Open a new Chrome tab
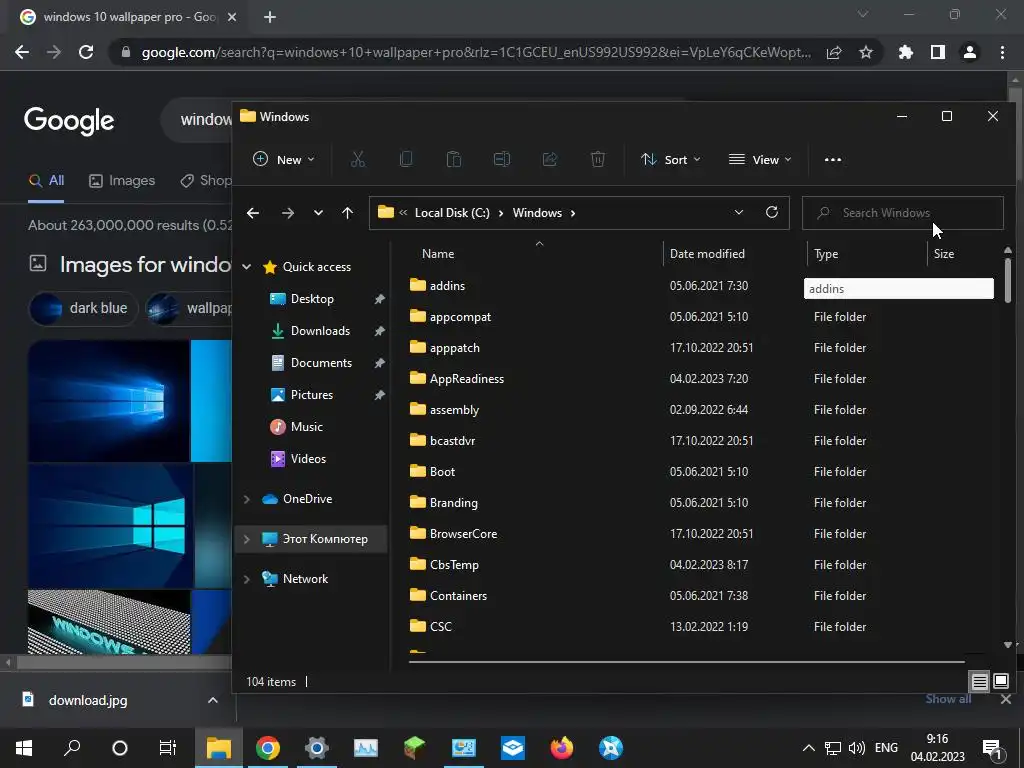Image resolution: width=1024 pixels, height=768 pixels. click(x=270, y=17)
